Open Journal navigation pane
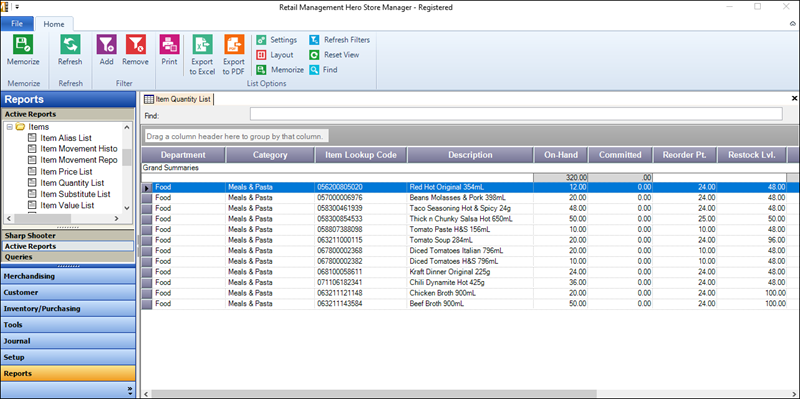This screenshot has height=399, width=800. pyautogui.click(x=68, y=341)
